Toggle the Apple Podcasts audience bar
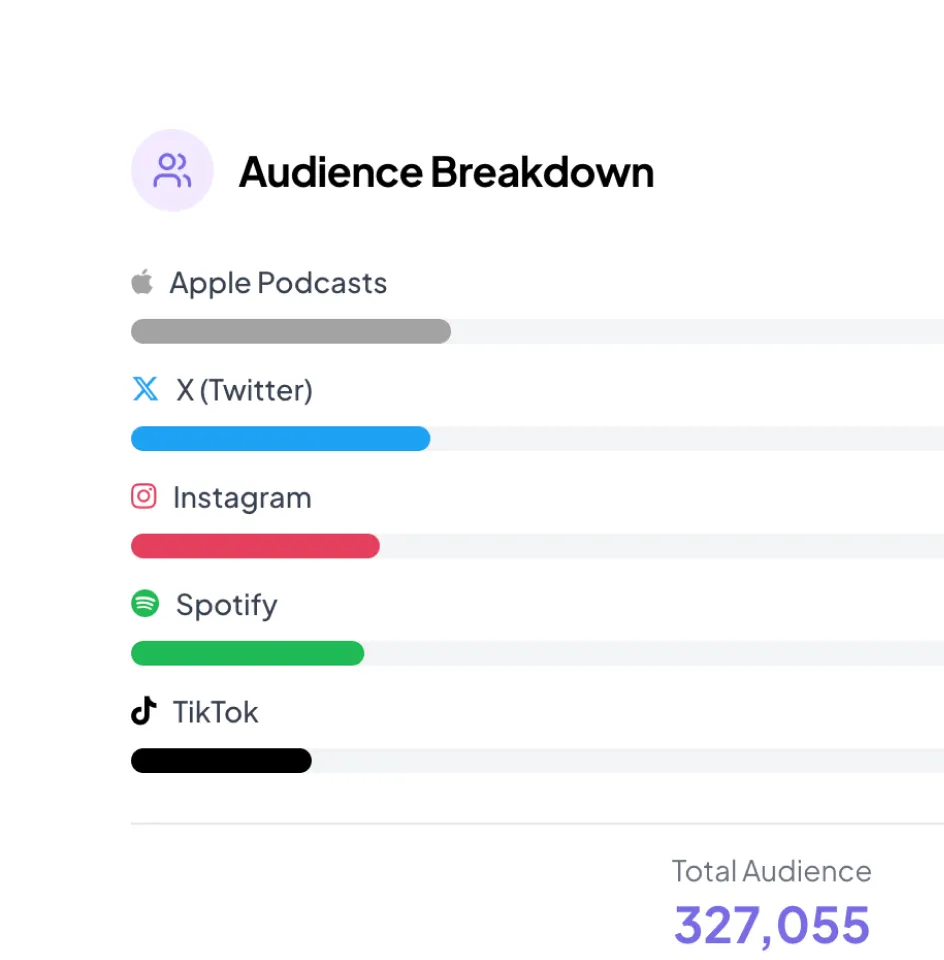 click(x=290, y=331)
